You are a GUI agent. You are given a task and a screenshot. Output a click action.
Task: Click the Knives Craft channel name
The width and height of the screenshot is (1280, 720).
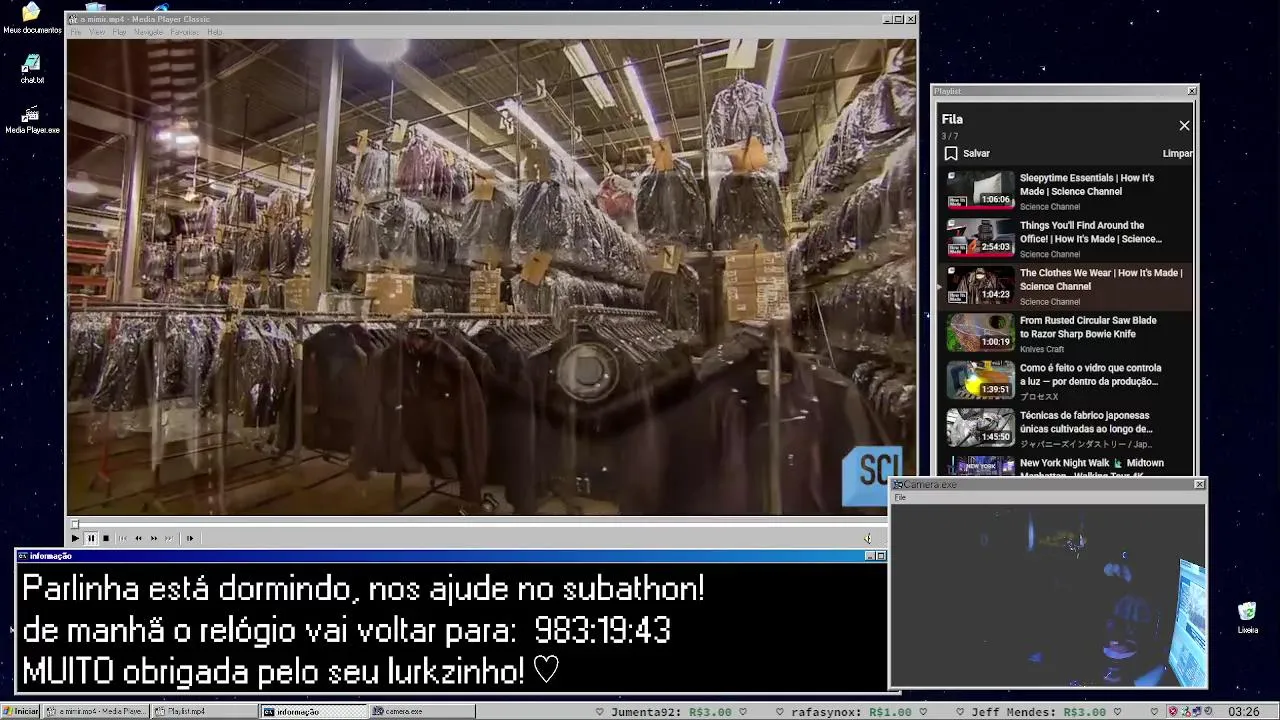pyautogui.click(x=1042, y=349)
